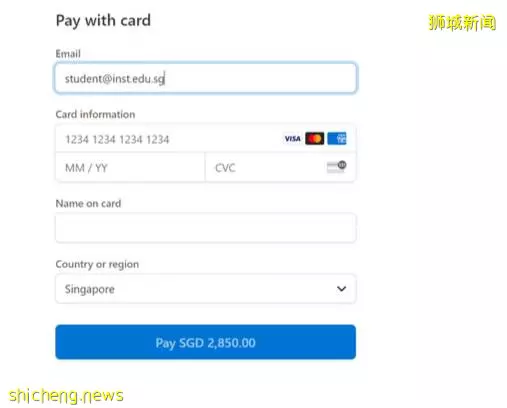Select the MM / YY expiry field

click(130, 167)
